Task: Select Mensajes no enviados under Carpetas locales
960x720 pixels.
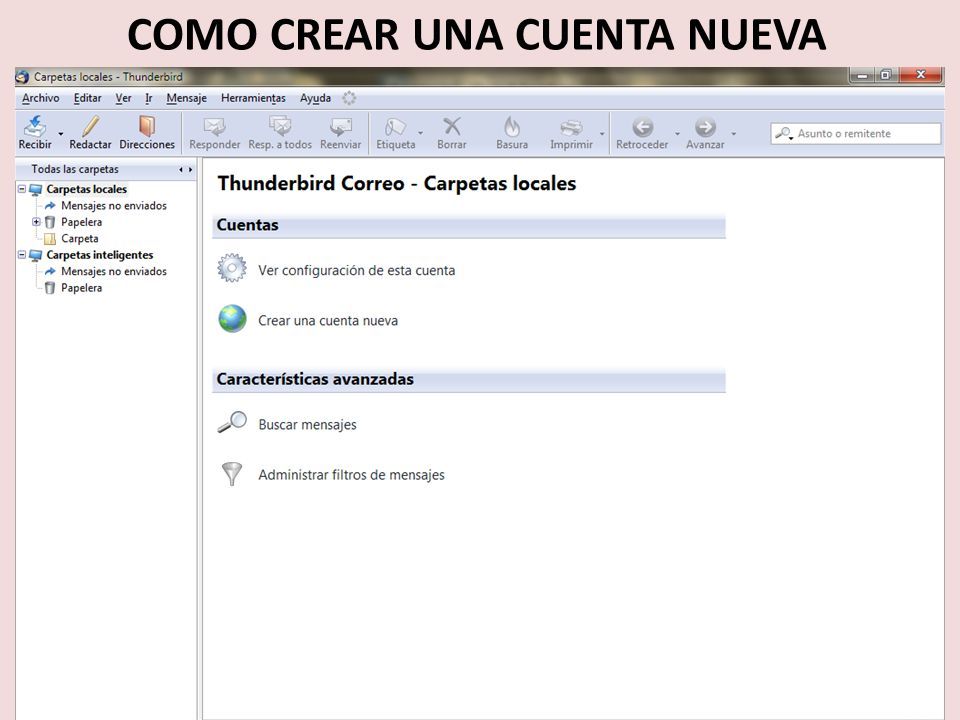Action: (114, 206)
